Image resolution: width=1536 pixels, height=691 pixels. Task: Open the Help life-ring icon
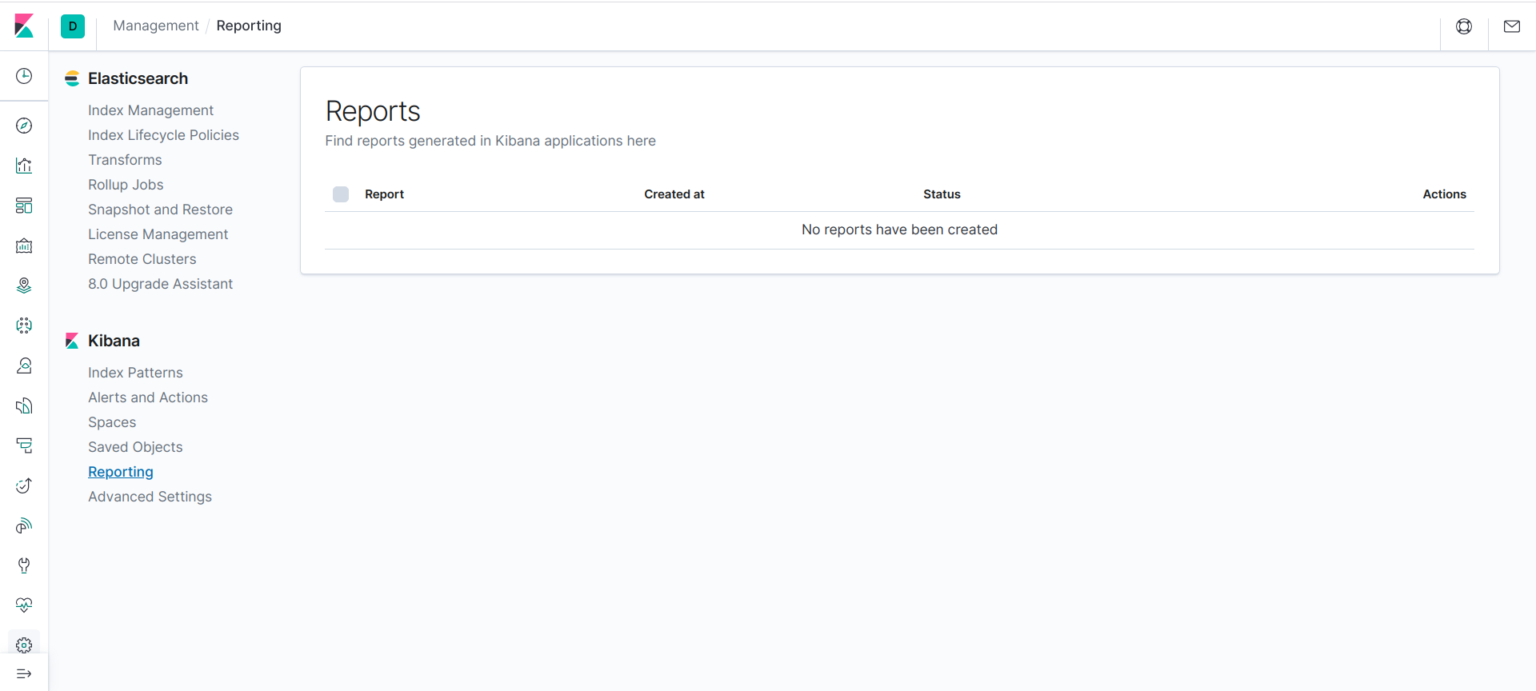(1463, 26)
